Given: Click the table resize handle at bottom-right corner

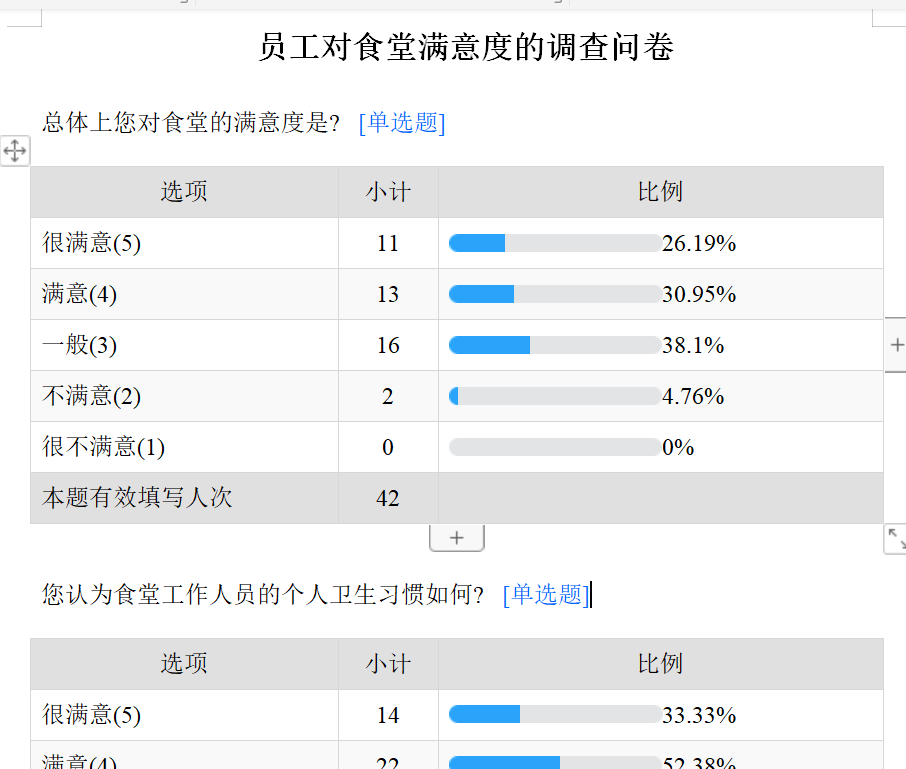Looking at the screenshot, I should [895, 540].
